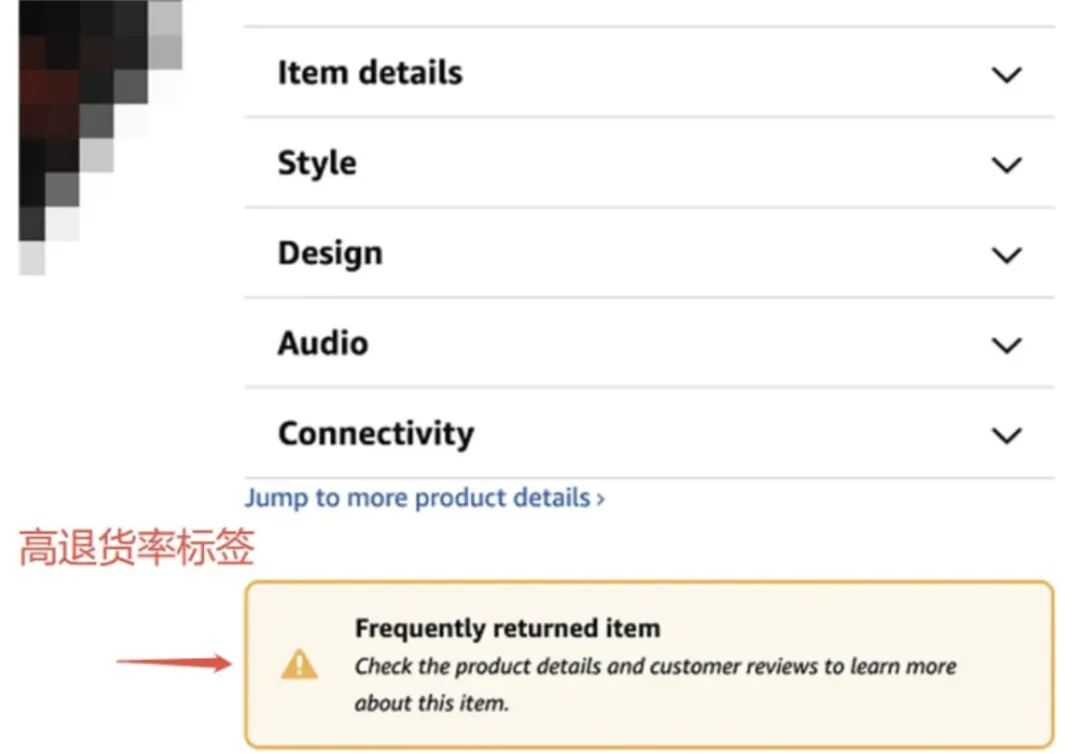
Task: Click the "Connectivity" section title
Action: [376, 433]
